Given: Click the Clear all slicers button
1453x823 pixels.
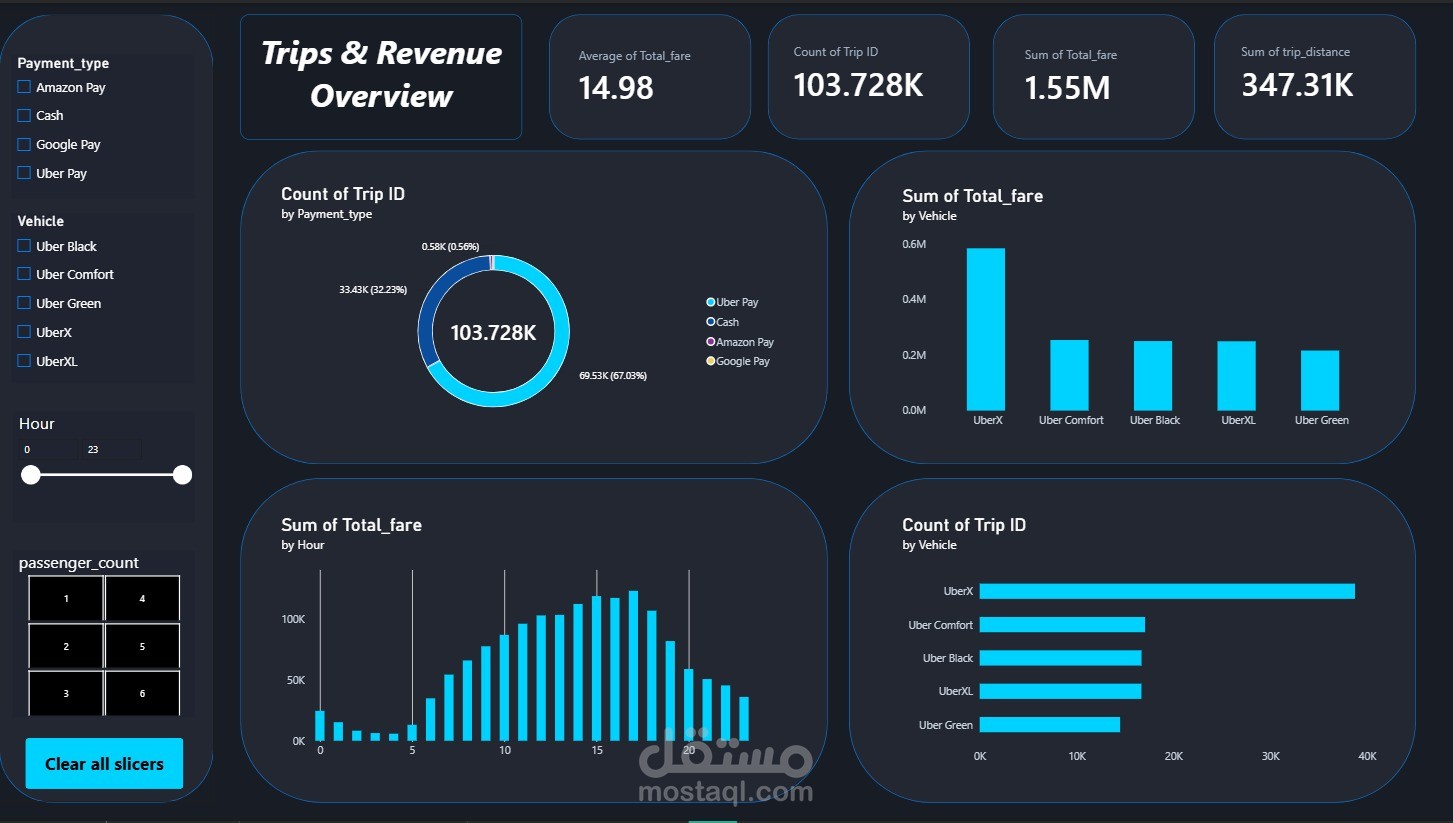Looking at the screenshot, I should click(x=104, y=763).
